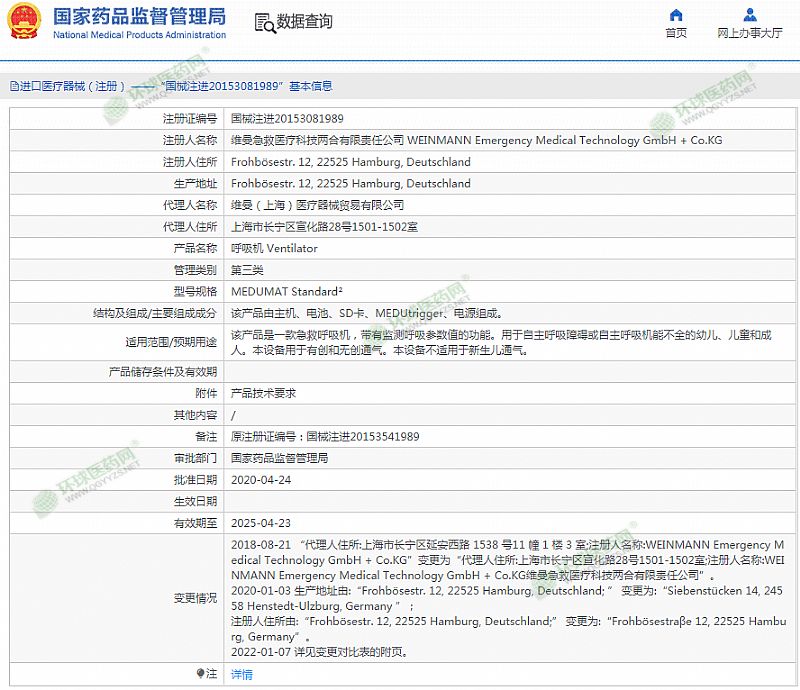Open the 详情 details link
Screen dimensions: 800x690
[242, 675]
